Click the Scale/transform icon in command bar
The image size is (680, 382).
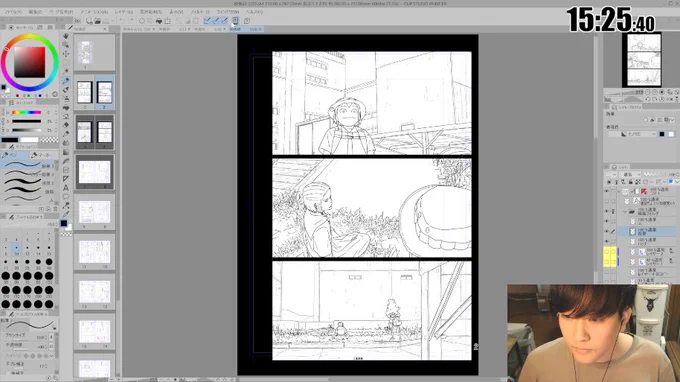(x=167, y=21)
